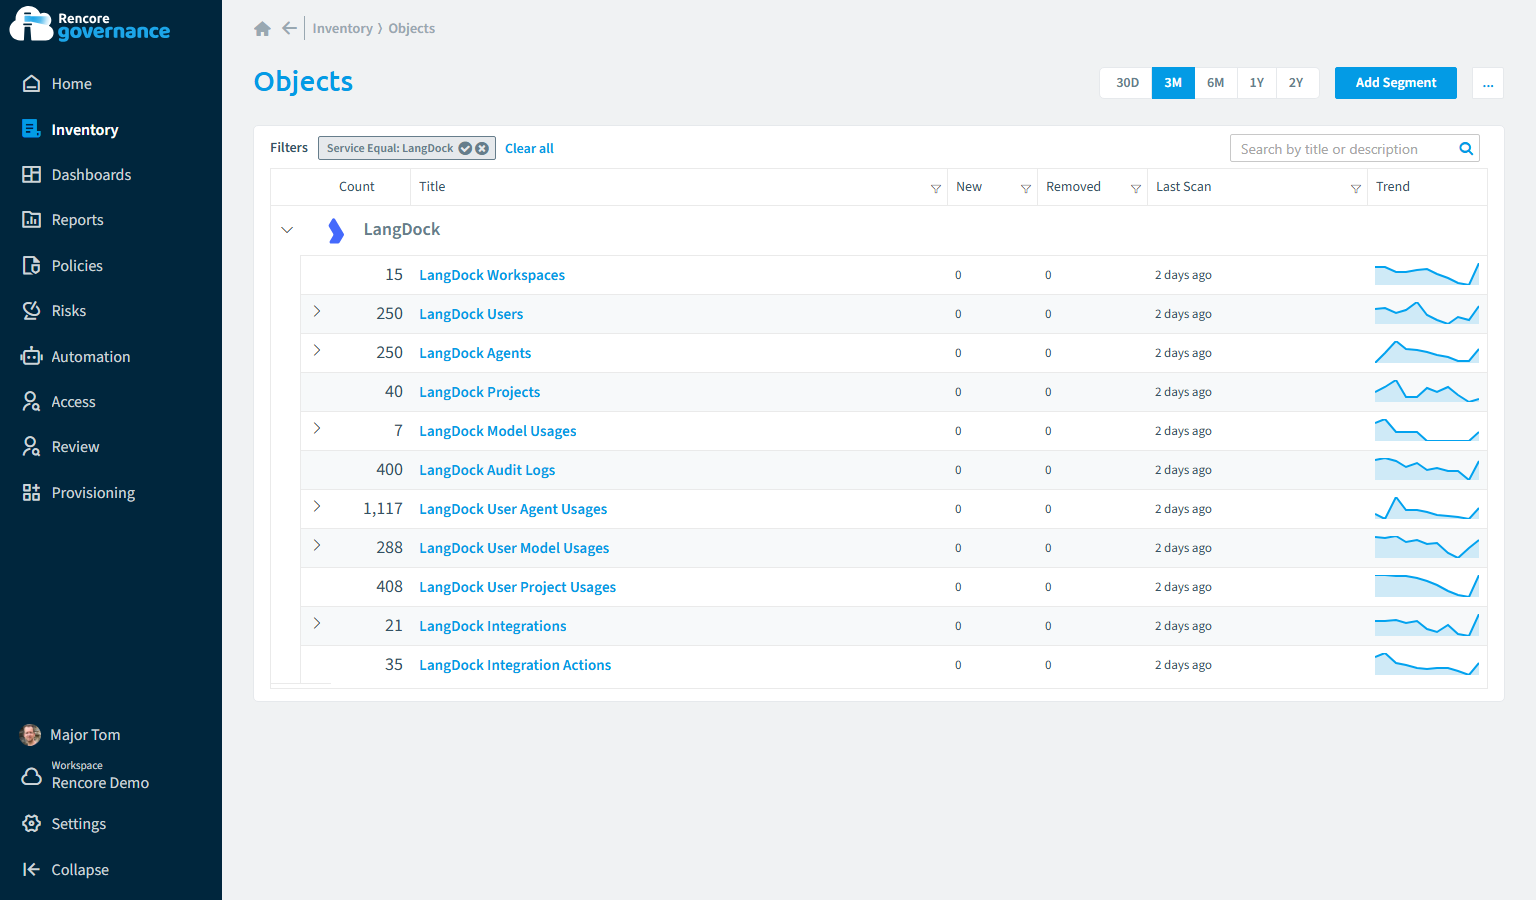Go to Dashboards in the sidebar
This screenshot has width=1536, height=900.
click(91, 175)
